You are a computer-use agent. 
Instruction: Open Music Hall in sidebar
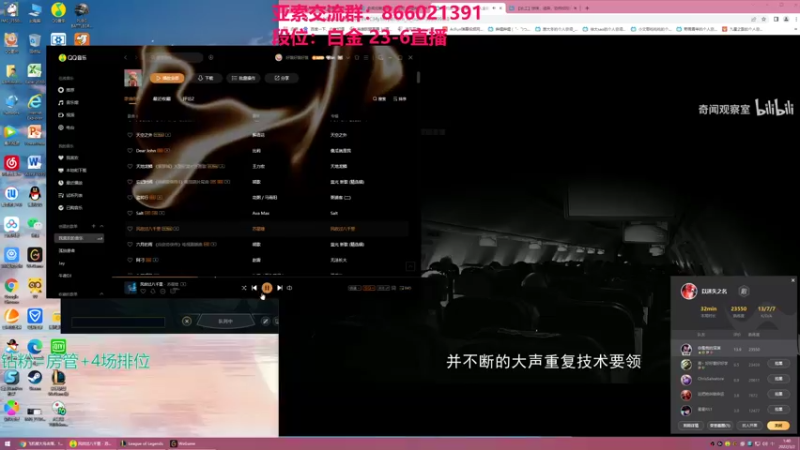tap(68, 103)
